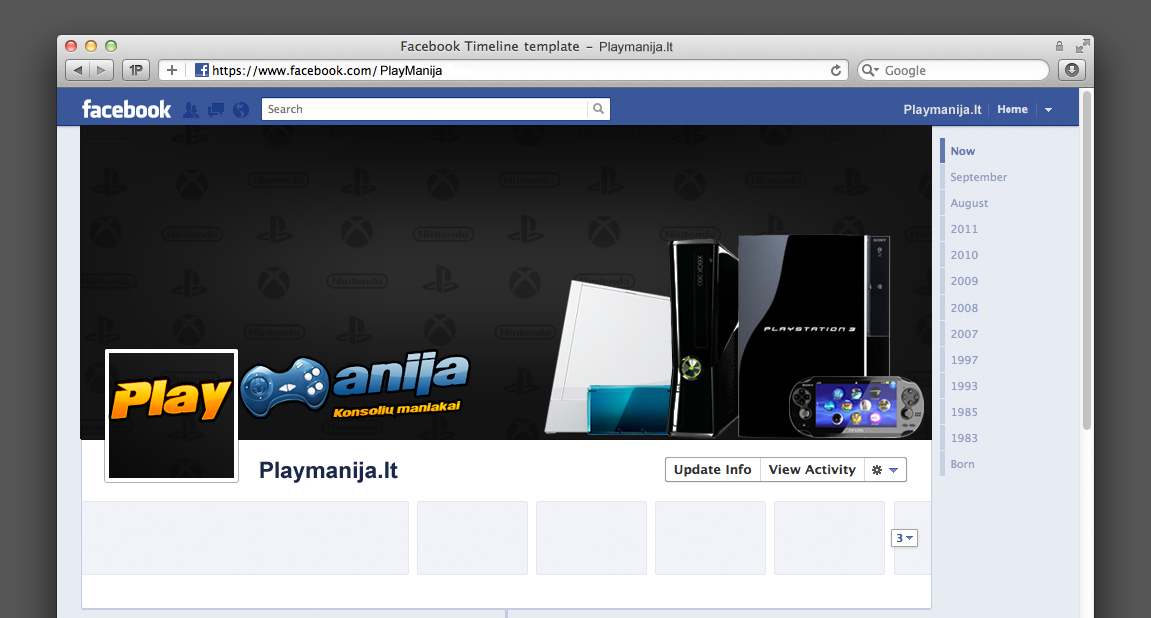The image size is (1151, 618).
Task: Open the Play profile picture thumbnail
Action: (172, 415)
